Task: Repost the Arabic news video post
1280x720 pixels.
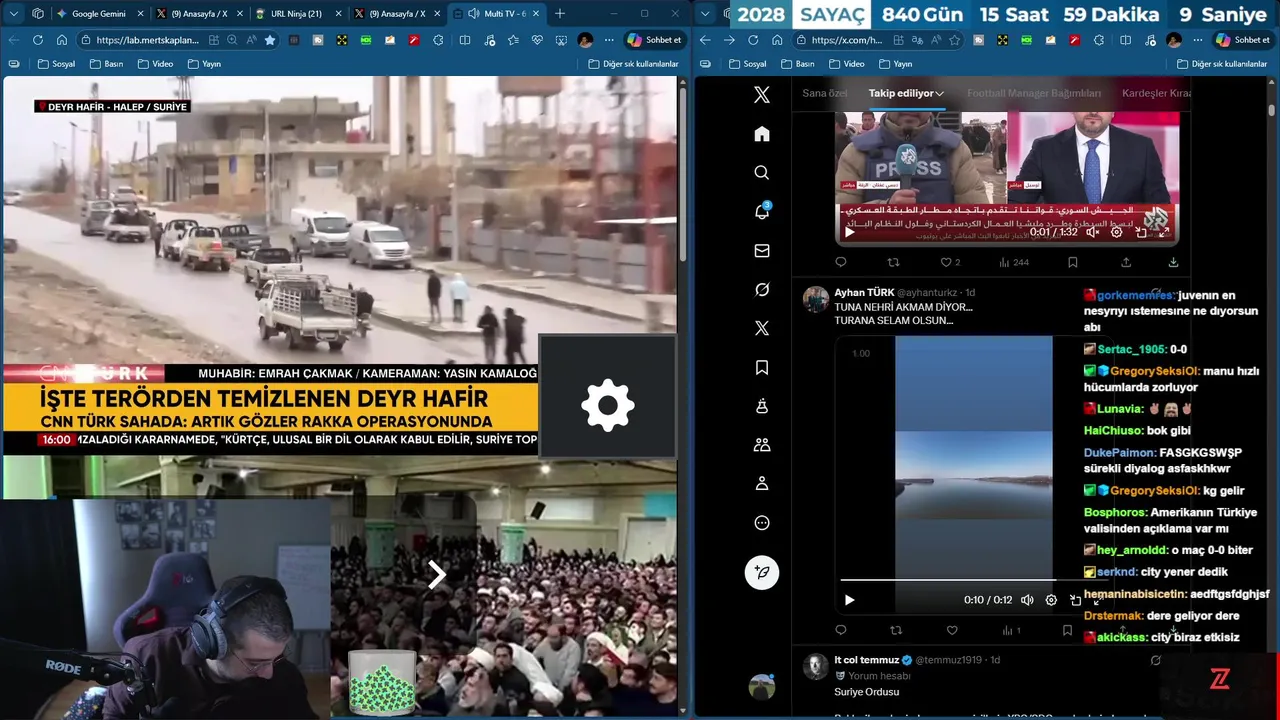Action: (893, 262)
